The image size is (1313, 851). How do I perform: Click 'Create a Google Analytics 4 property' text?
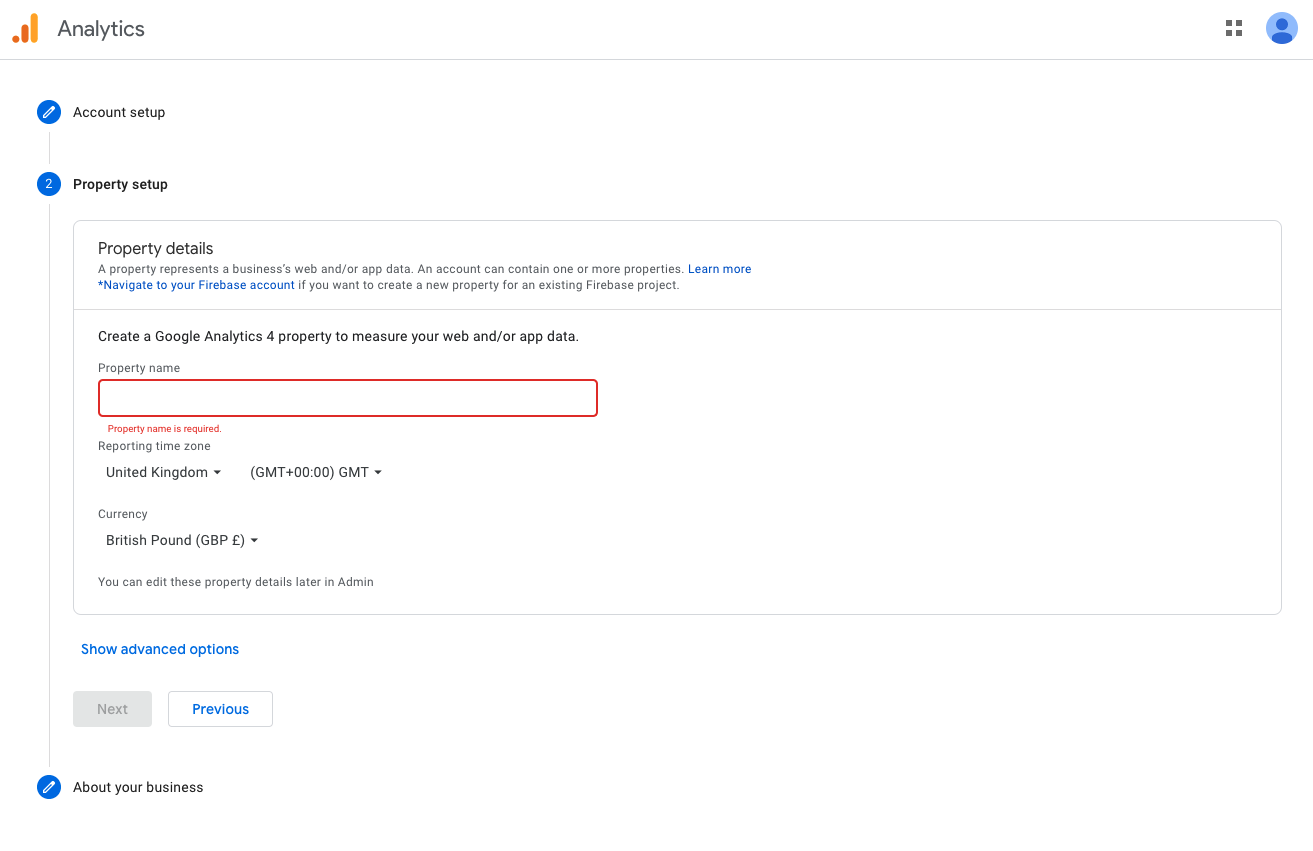coord(338,336)
